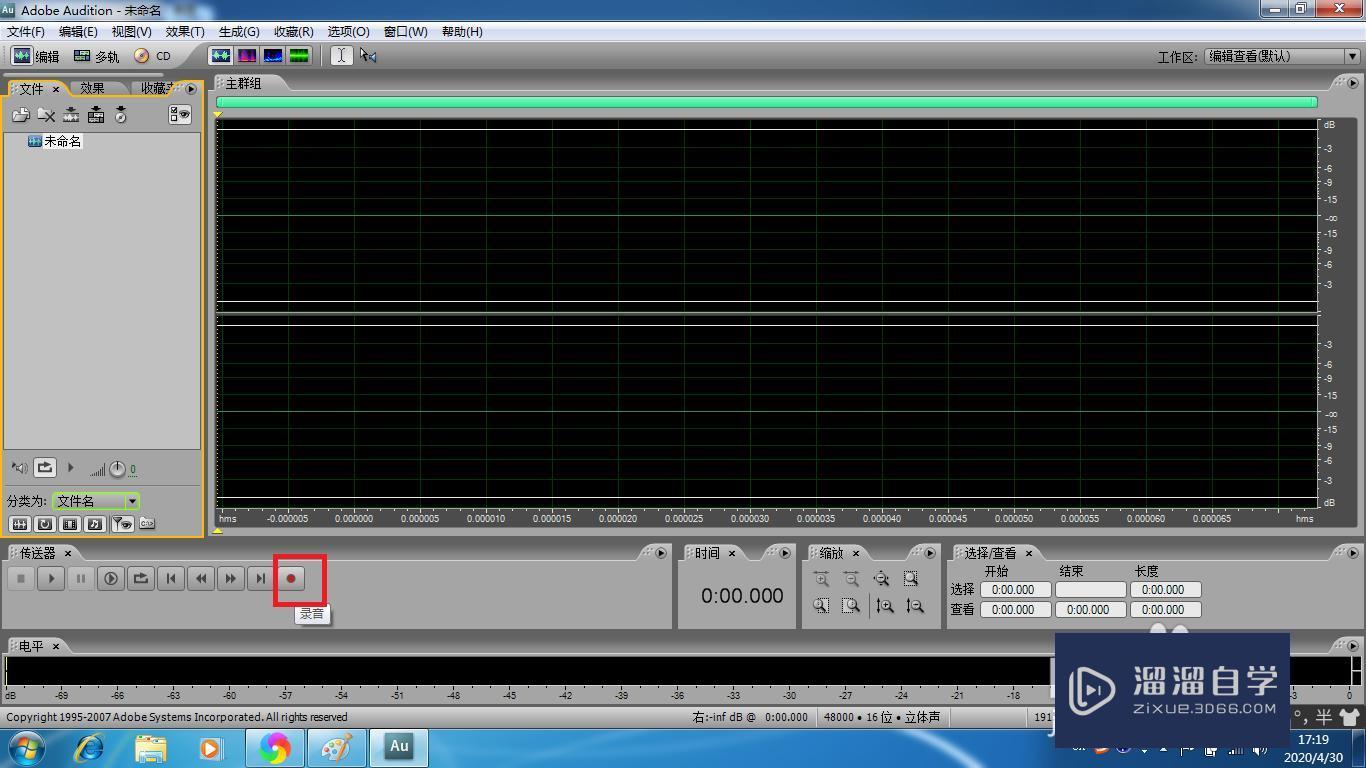Click zoom to left edge of selection
1366x768 pixels.
821,606
